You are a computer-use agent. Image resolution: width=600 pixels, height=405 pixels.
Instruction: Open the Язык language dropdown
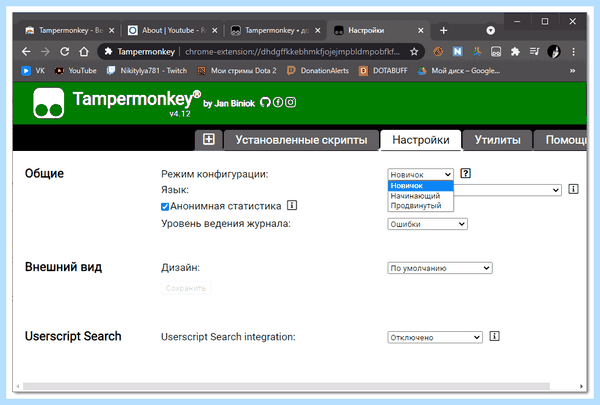tap(507, 190)
